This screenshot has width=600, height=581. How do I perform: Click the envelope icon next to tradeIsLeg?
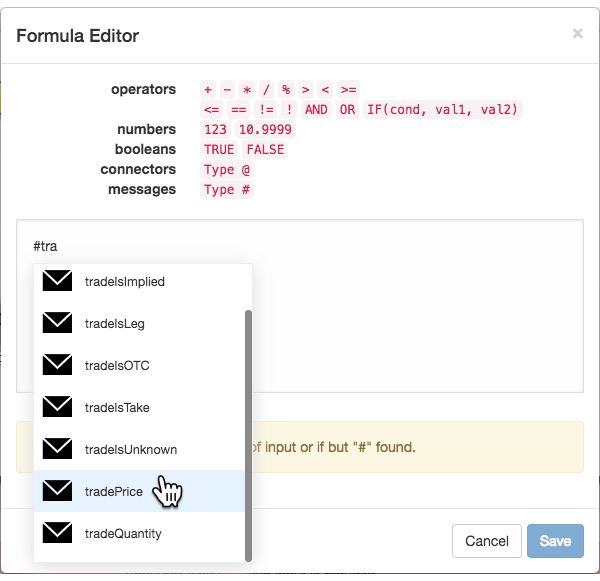point(57,323)
